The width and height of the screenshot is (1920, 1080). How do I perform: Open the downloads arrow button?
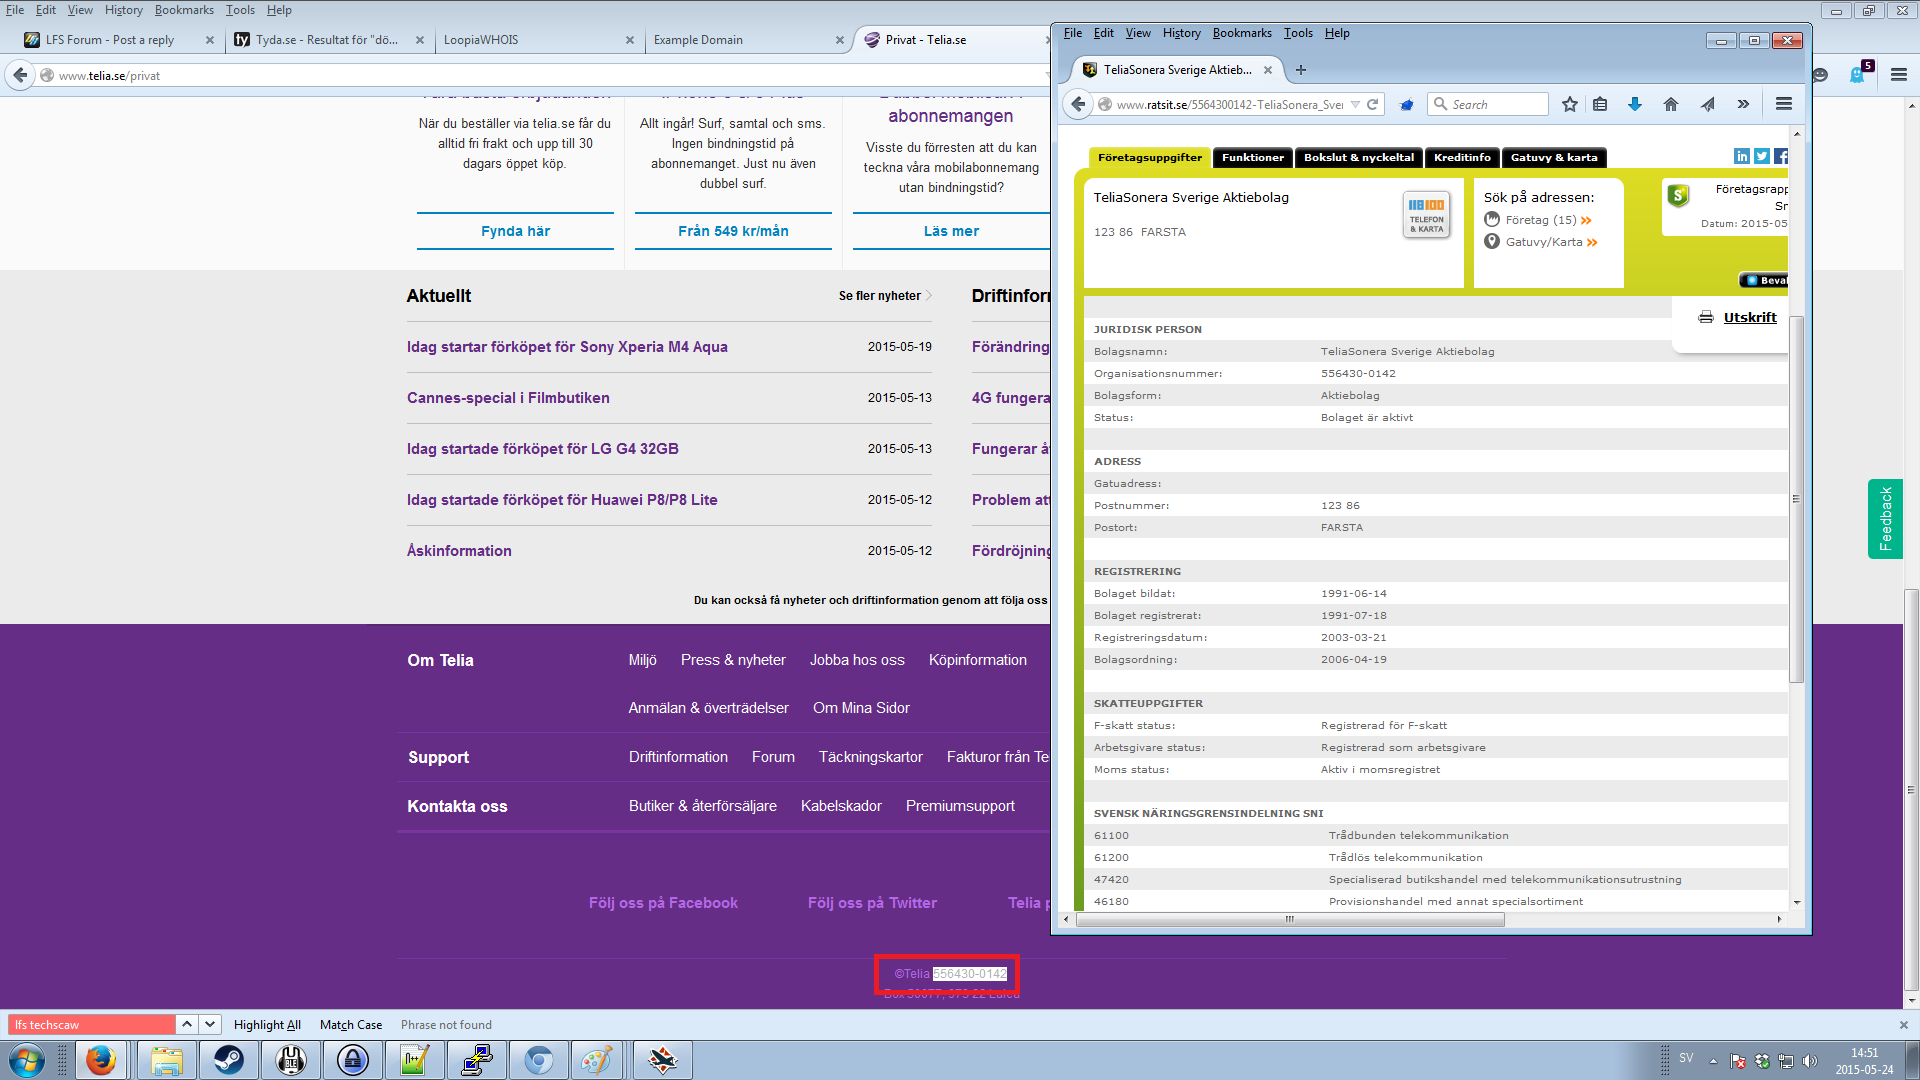1635,104
